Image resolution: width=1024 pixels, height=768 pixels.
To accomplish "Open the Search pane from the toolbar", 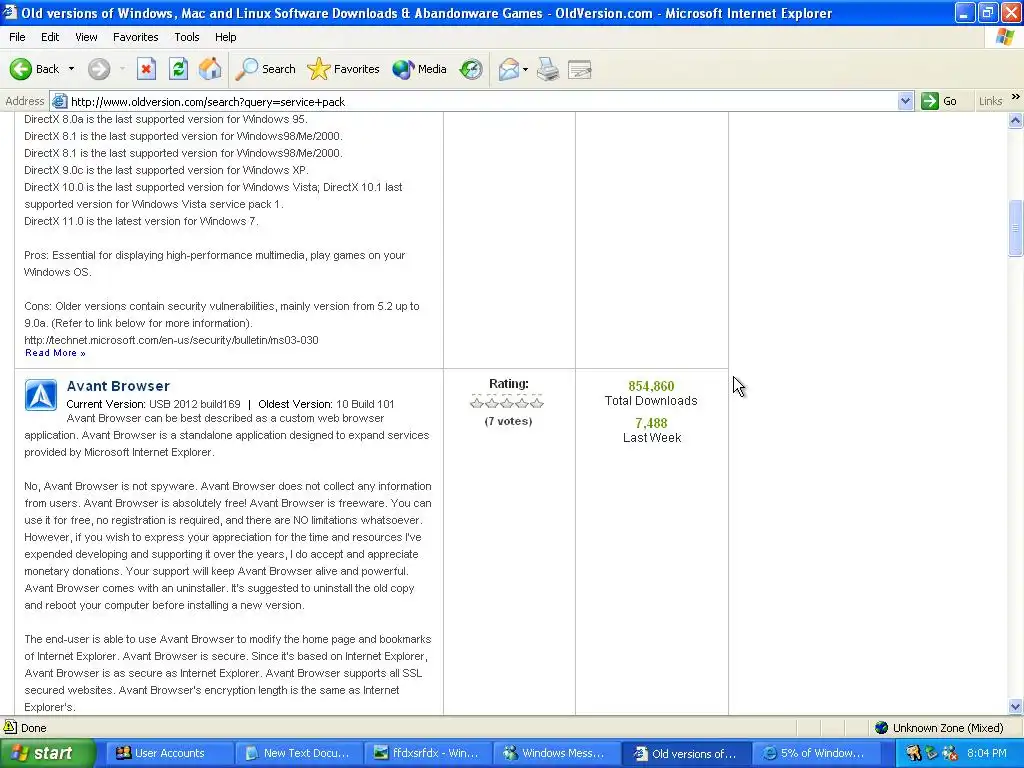I will (x=265, y=69).
